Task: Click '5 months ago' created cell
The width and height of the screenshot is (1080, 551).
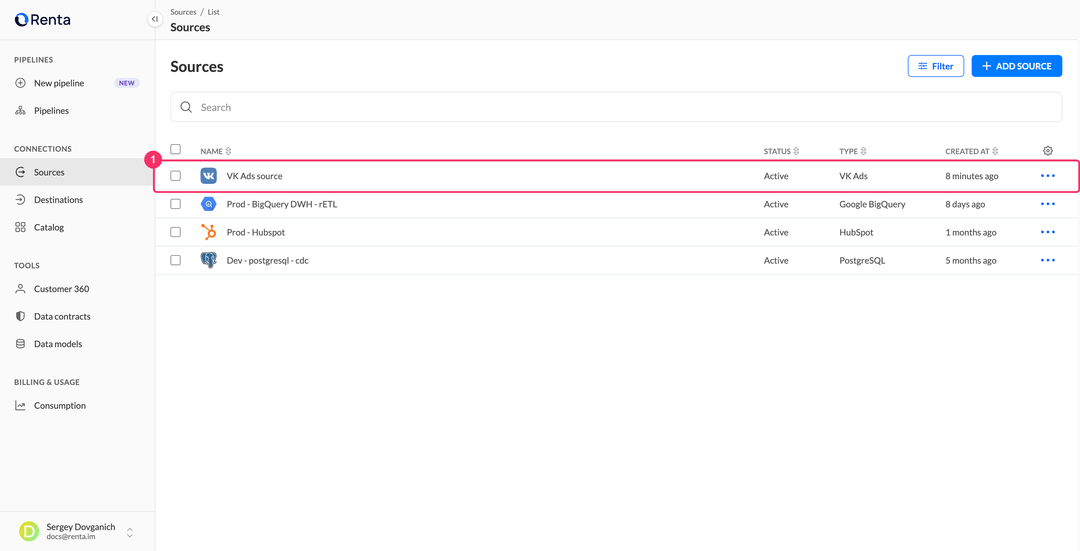Action: (970, 260)
